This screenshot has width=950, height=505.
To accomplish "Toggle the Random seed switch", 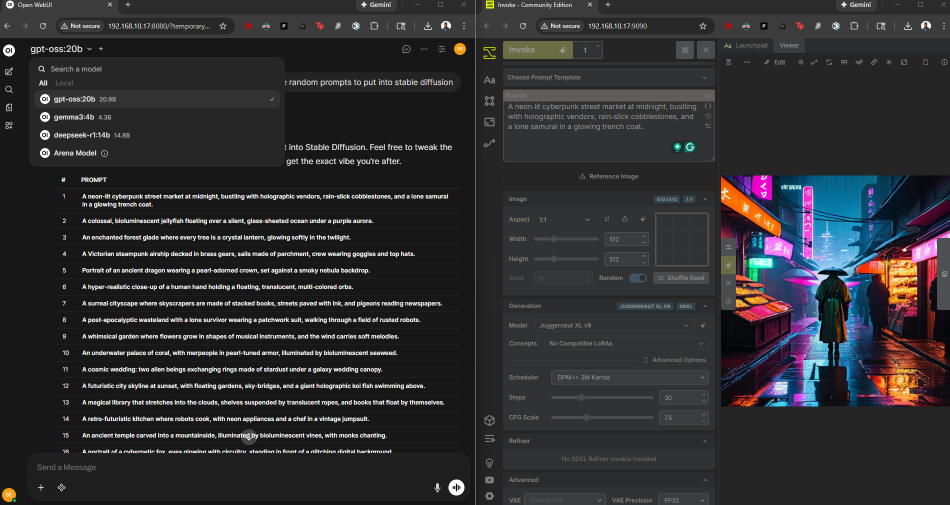I will [637, 278].
